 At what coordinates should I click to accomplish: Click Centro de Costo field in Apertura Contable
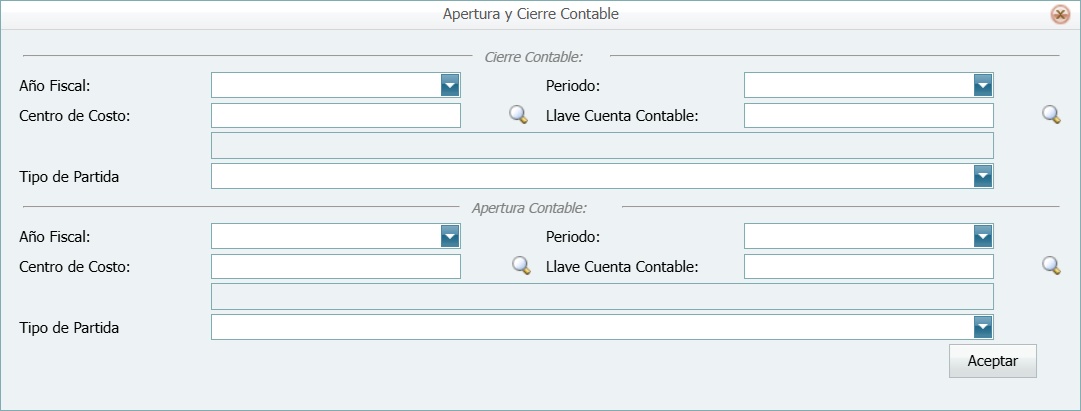(x=335, y=267)
